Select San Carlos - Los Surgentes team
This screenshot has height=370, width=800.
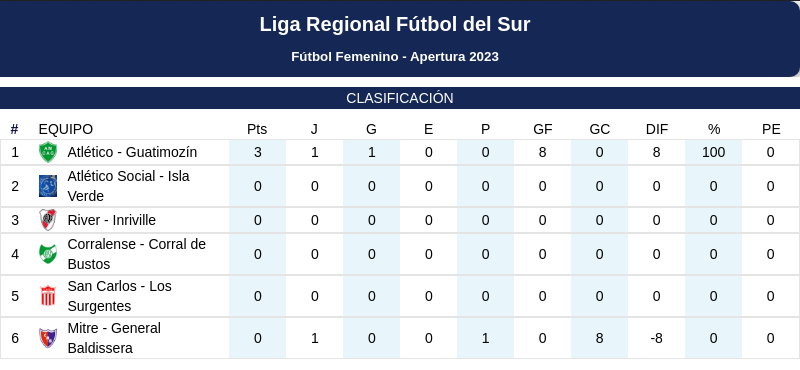(x=119, y=296)
